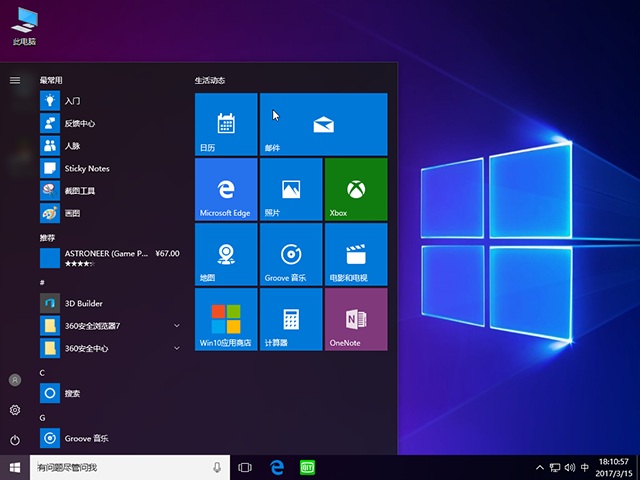Screen dimensions: 640x480
Task: Open the 邮件 mail tile
Action: [x=323, y=124]
